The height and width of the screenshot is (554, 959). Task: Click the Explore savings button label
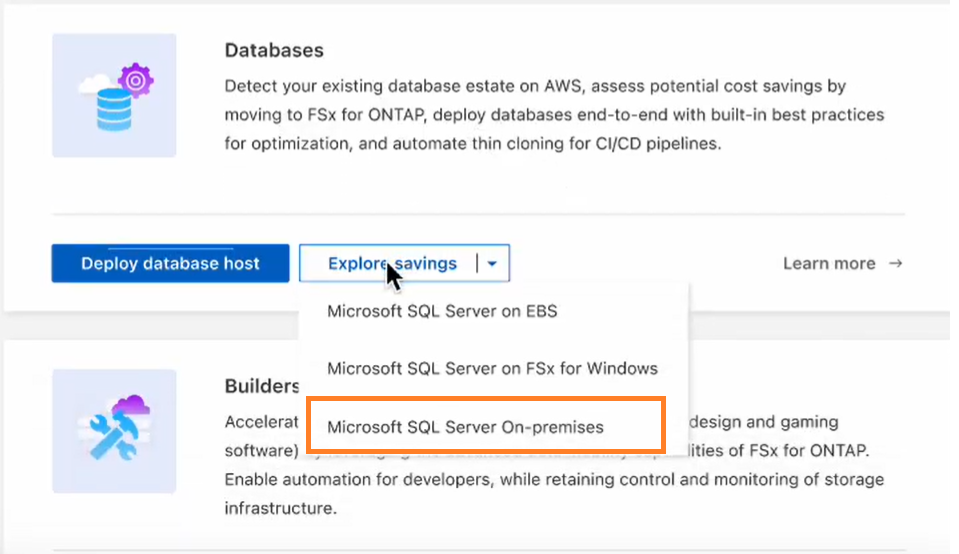coord(392,264)
